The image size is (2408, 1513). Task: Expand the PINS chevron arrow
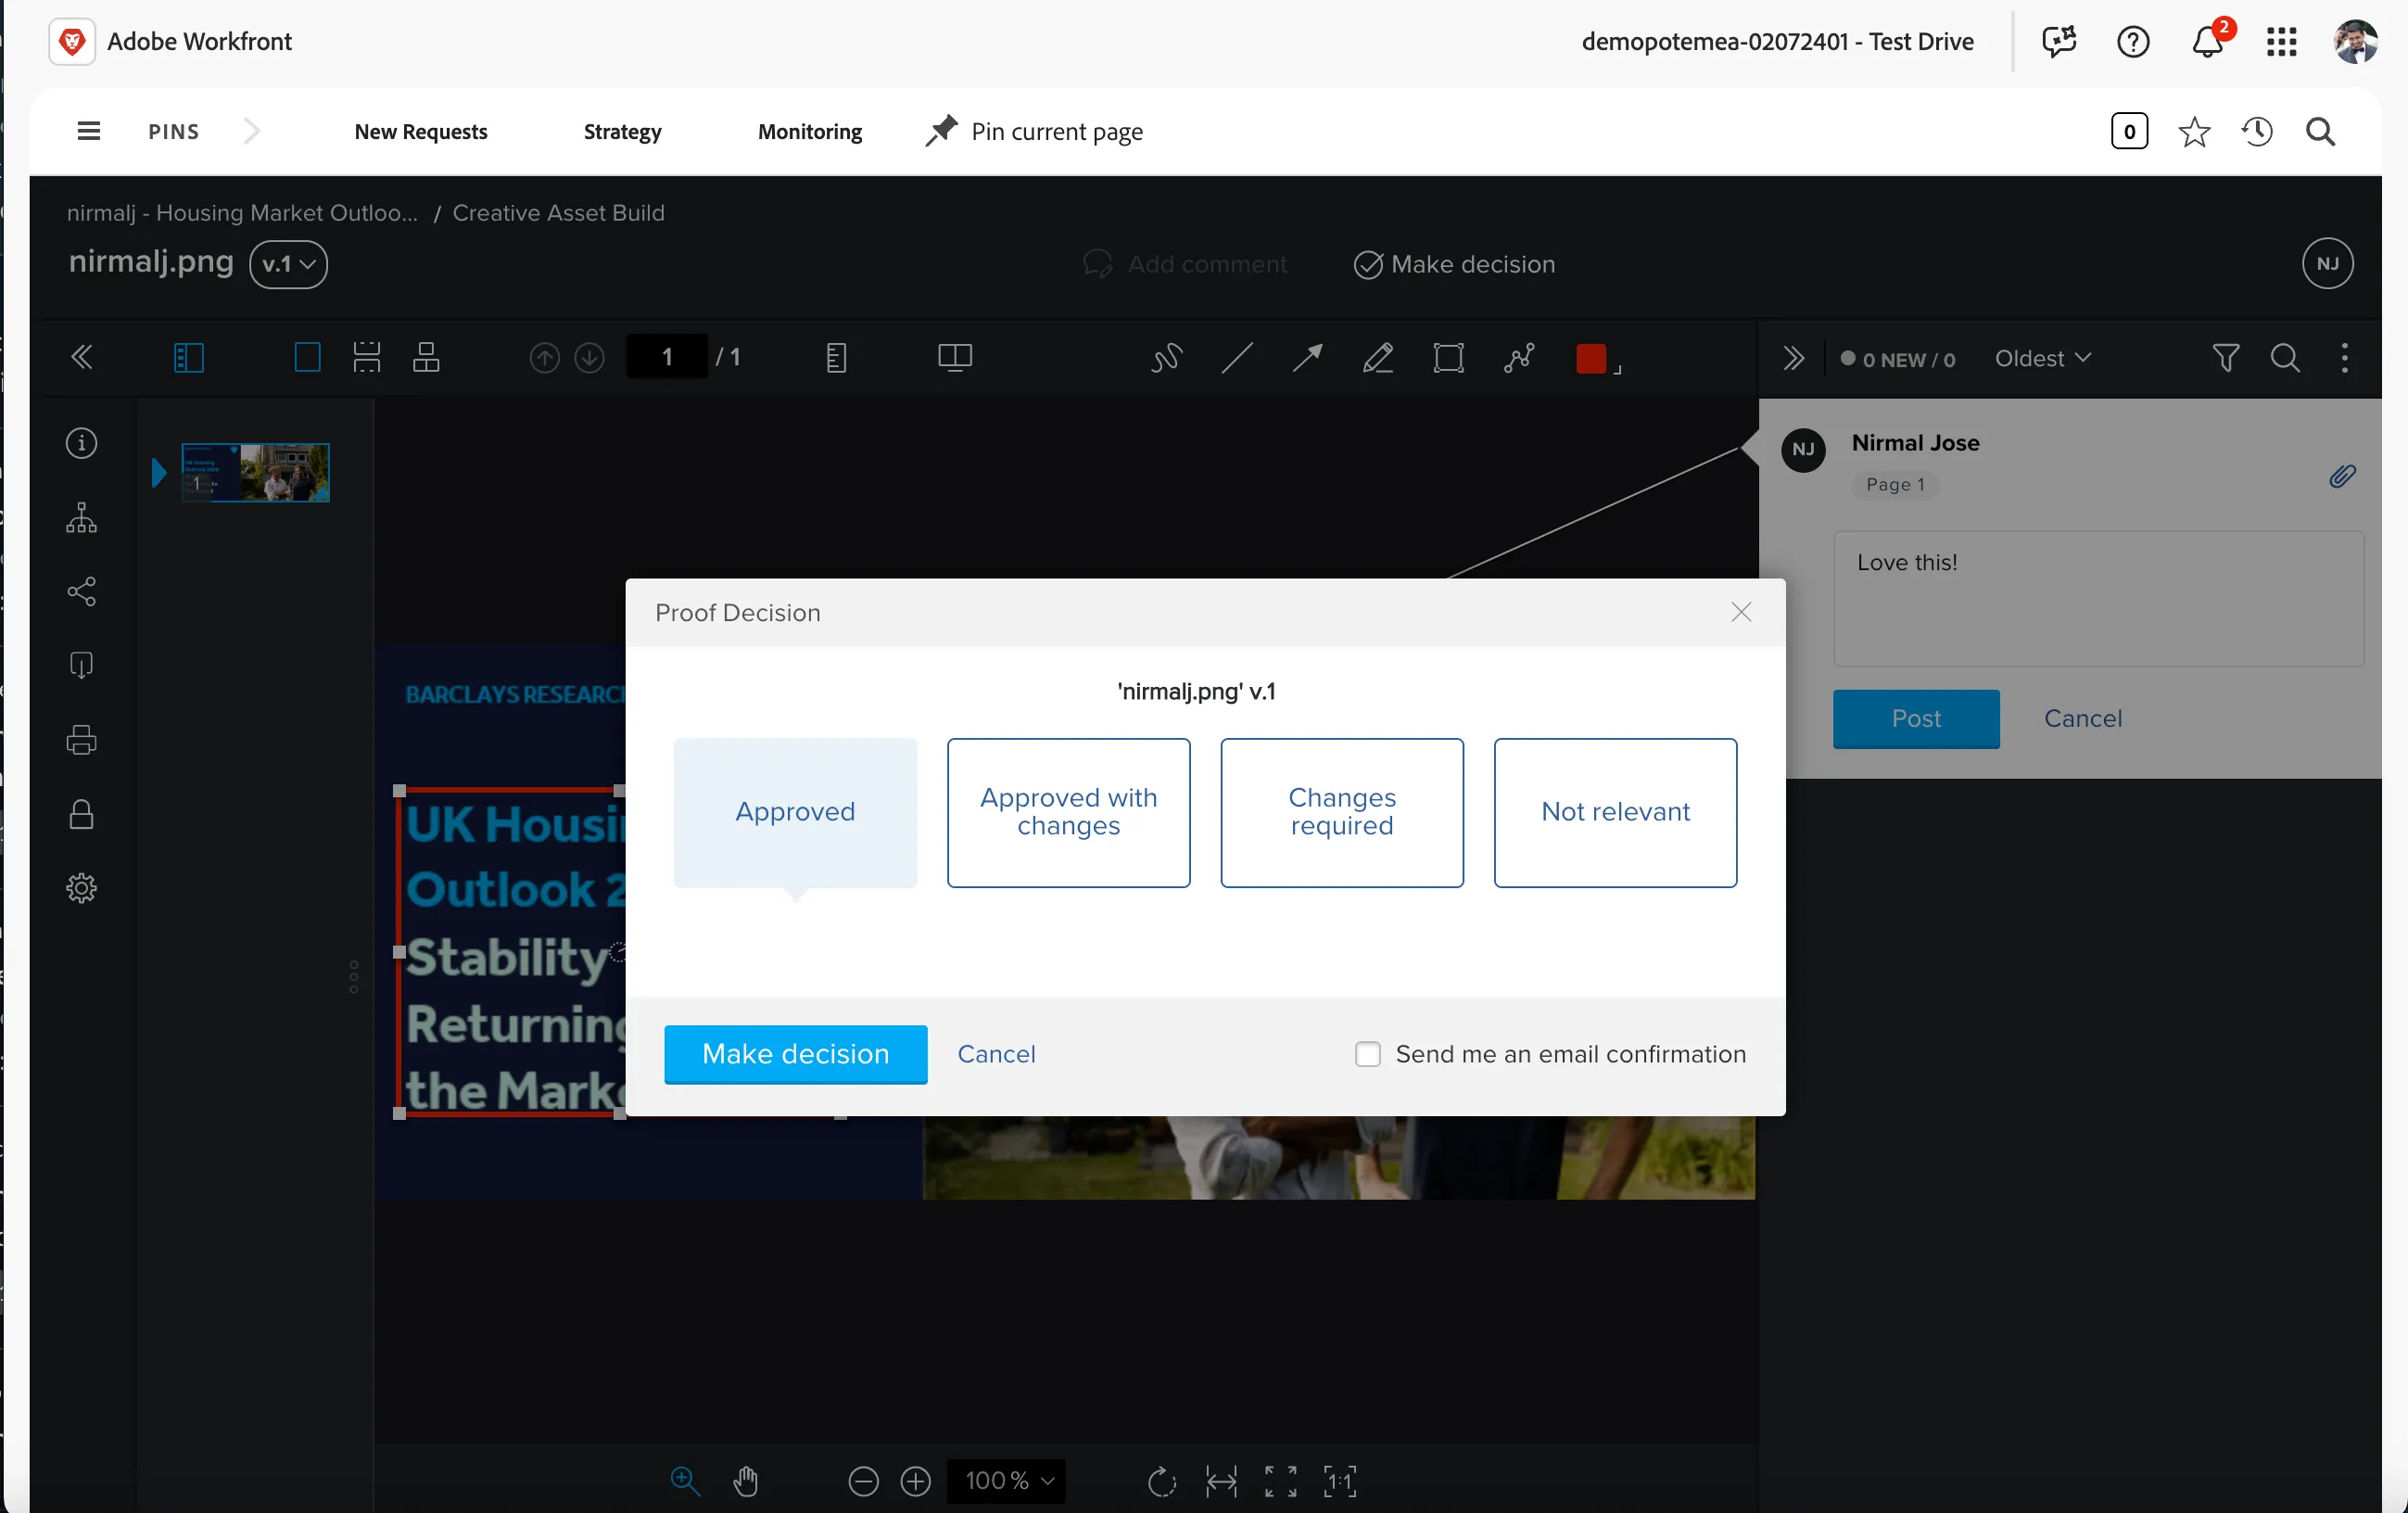coord(252,131)
